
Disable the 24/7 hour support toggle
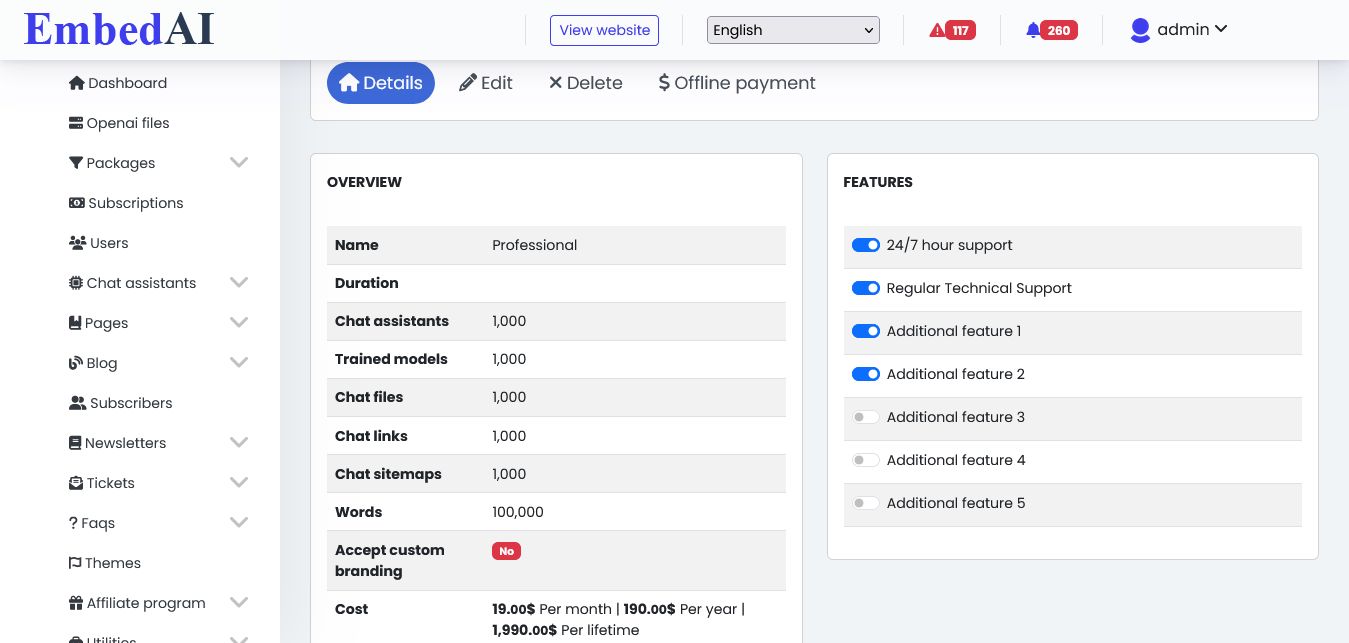coord(865,245)
